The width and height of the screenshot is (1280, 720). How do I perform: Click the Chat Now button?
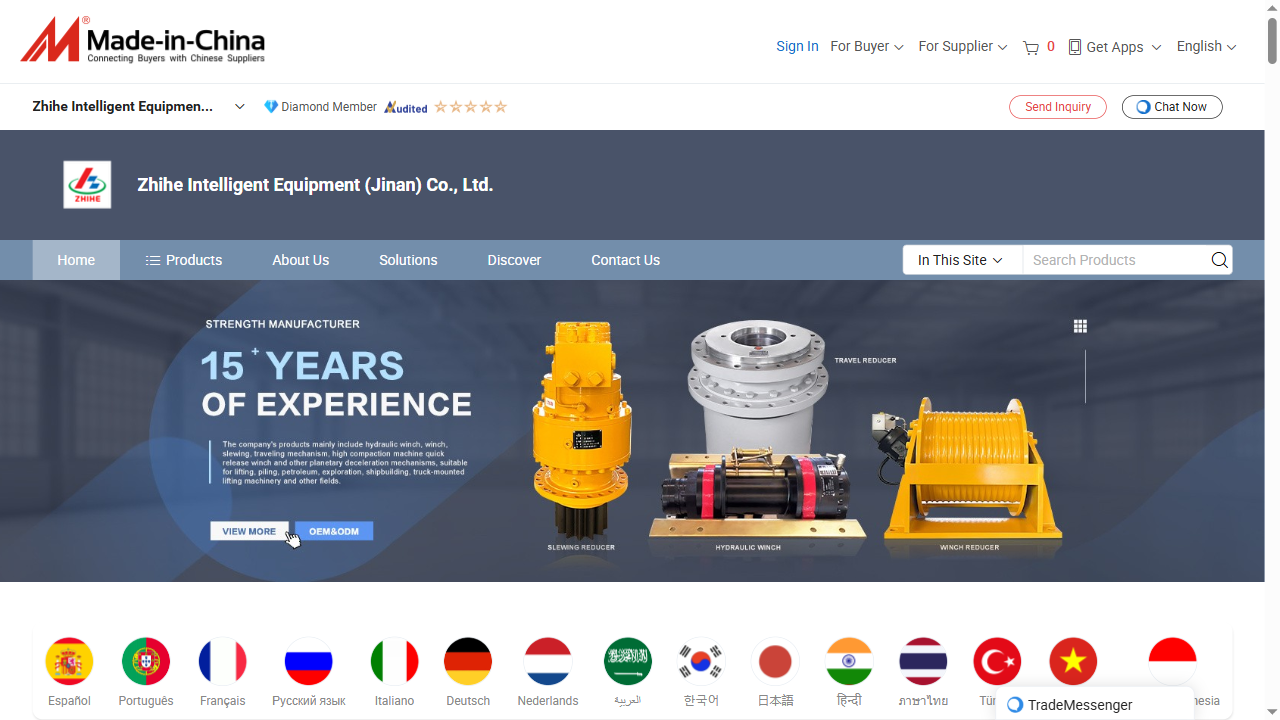click(x=1172, y=107)
